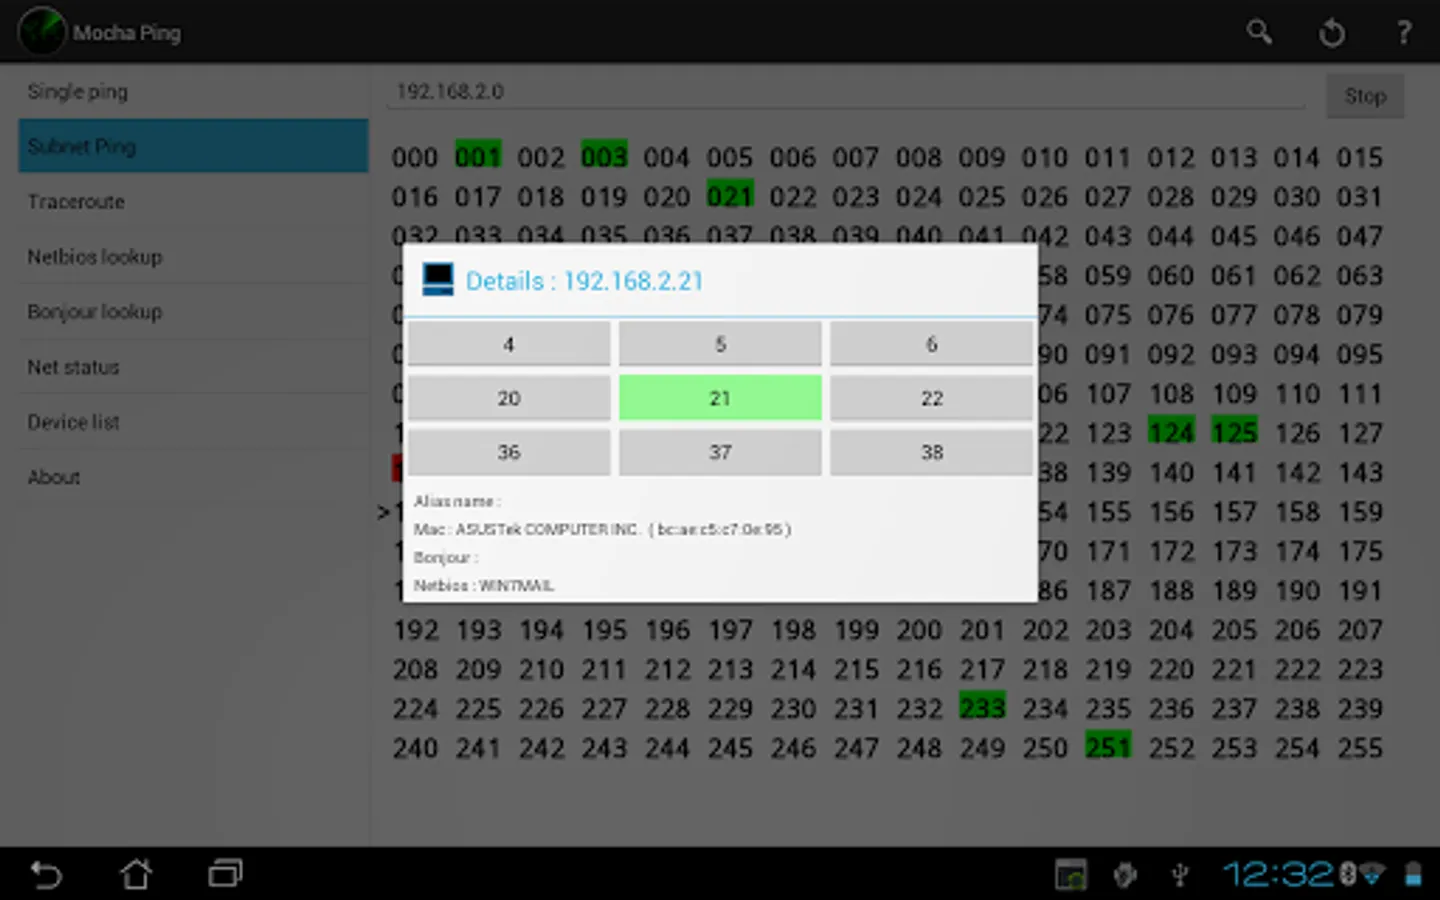Tap the Android back arrow
1440x900 pixels.
click(x=46, y=875)
